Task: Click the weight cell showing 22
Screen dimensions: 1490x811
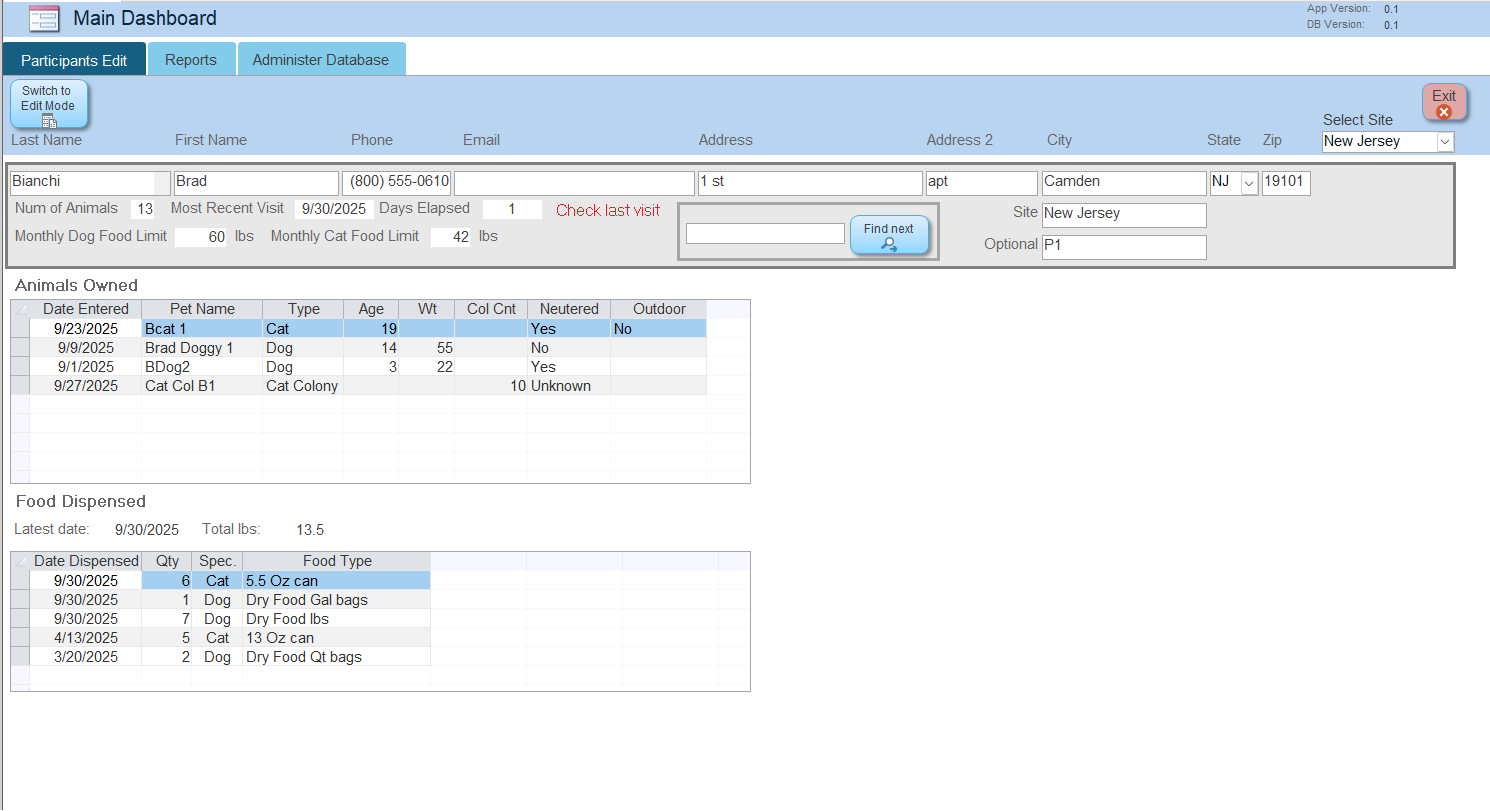Action: [427, 367]
